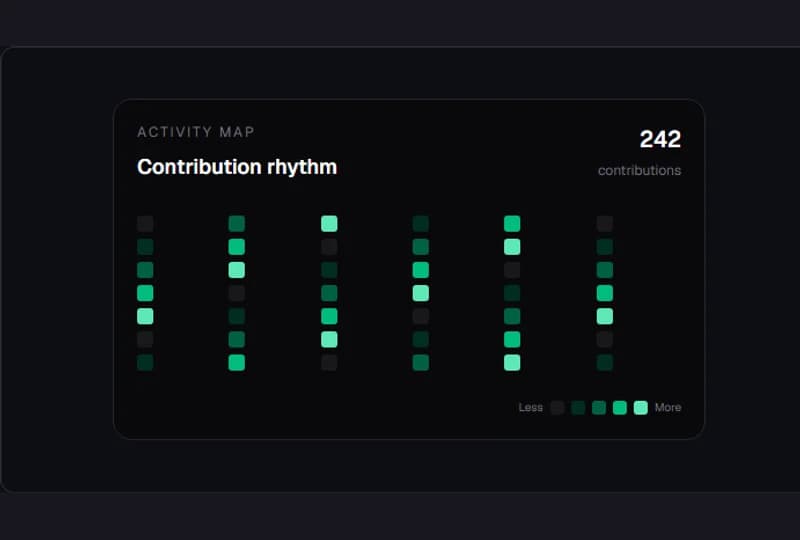Image resolution: width=800 pixels, height=540 pixels.
Task: Click the 'Contribution rhythm' title
Action: 237,167
